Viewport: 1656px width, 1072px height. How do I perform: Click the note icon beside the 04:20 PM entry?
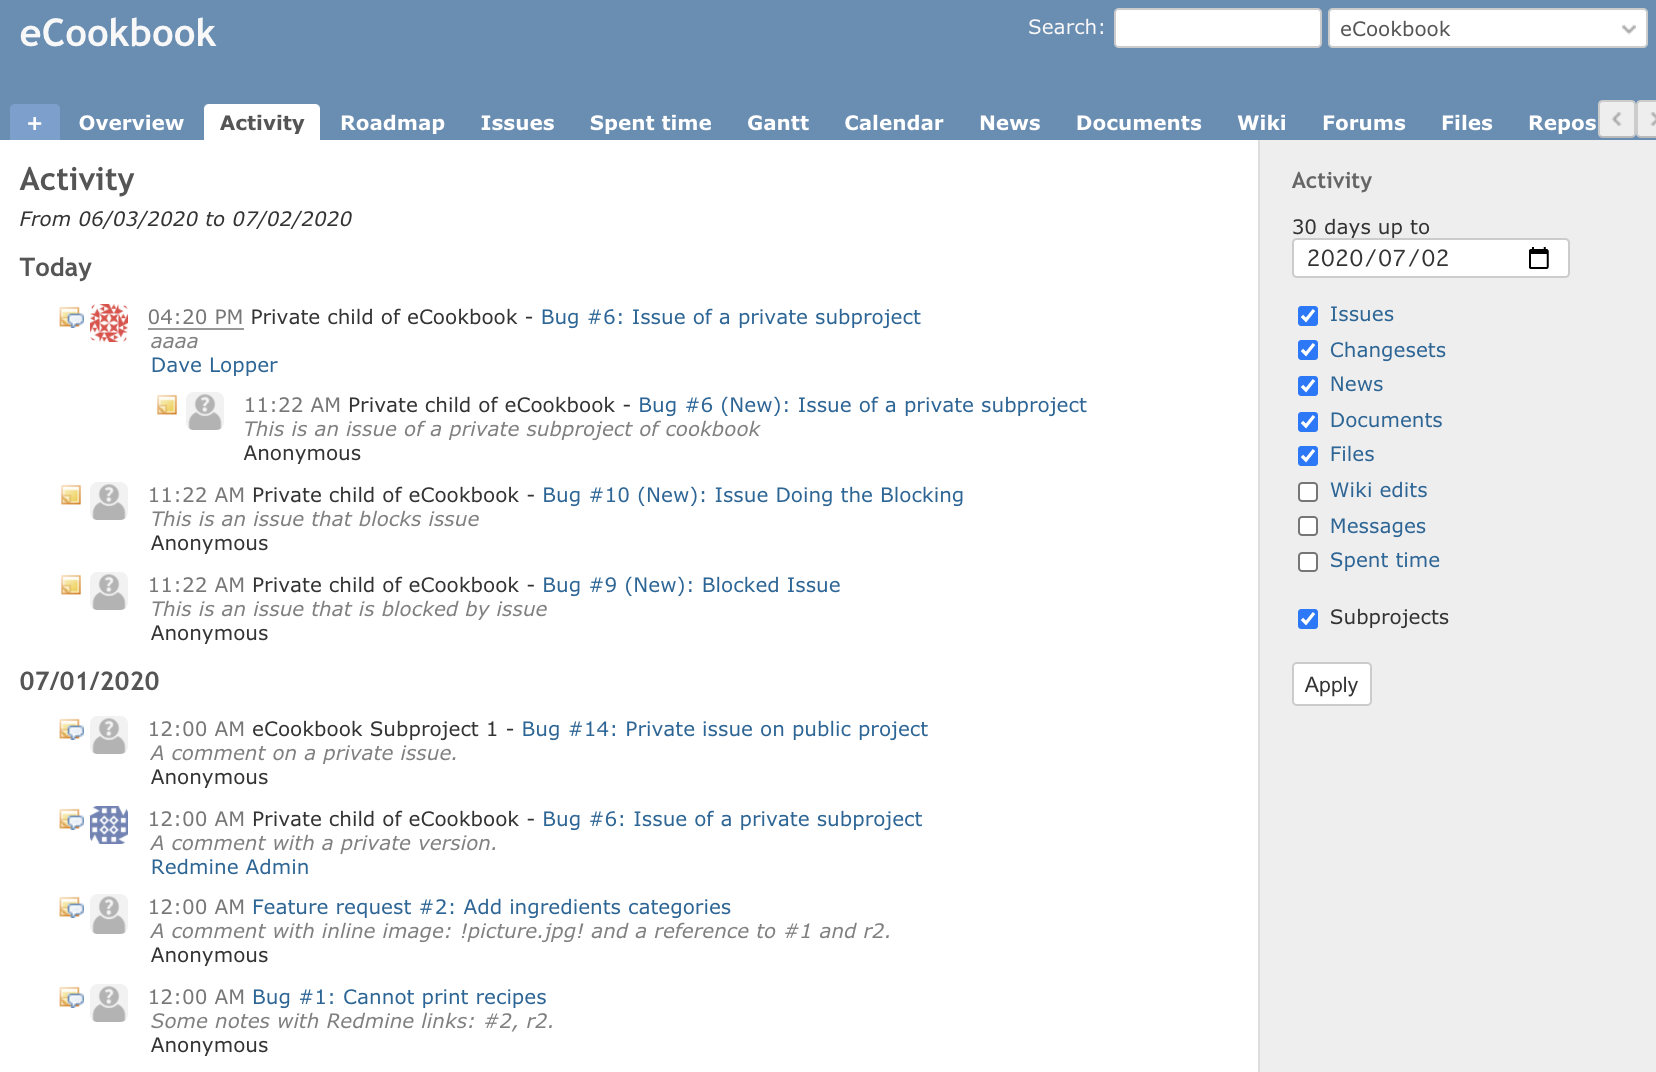(x=71, y=318)
